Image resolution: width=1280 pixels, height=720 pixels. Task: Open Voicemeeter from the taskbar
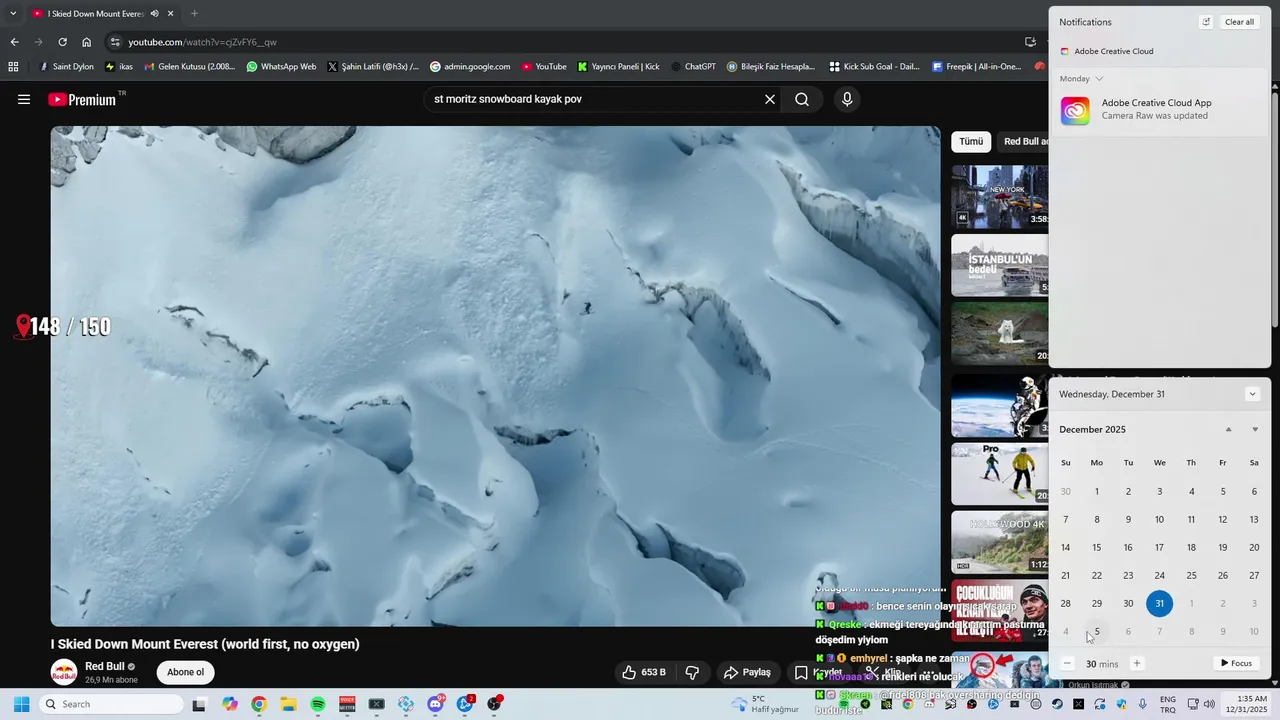[x=347, y=704]
